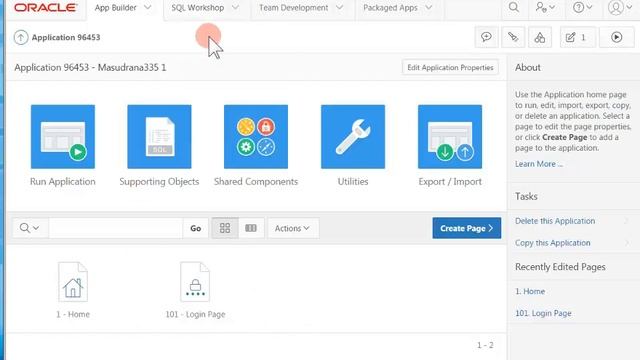Click the Application 96453 breadcrumb text
The width and height of the screenshot is (640, 360).
(66, 38)
